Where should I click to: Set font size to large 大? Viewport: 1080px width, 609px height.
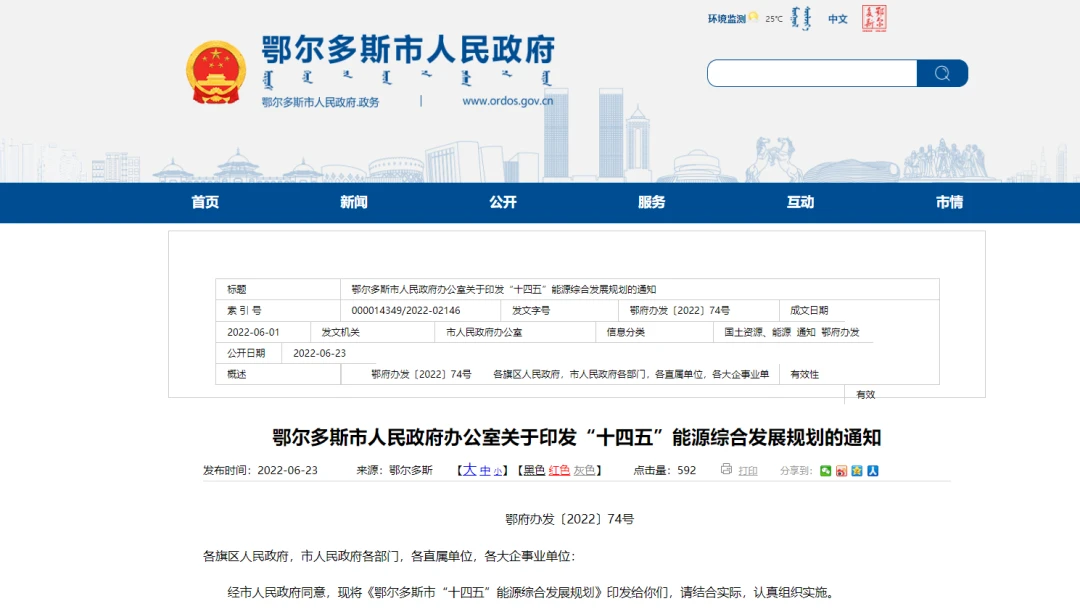(x=469, y=469)
